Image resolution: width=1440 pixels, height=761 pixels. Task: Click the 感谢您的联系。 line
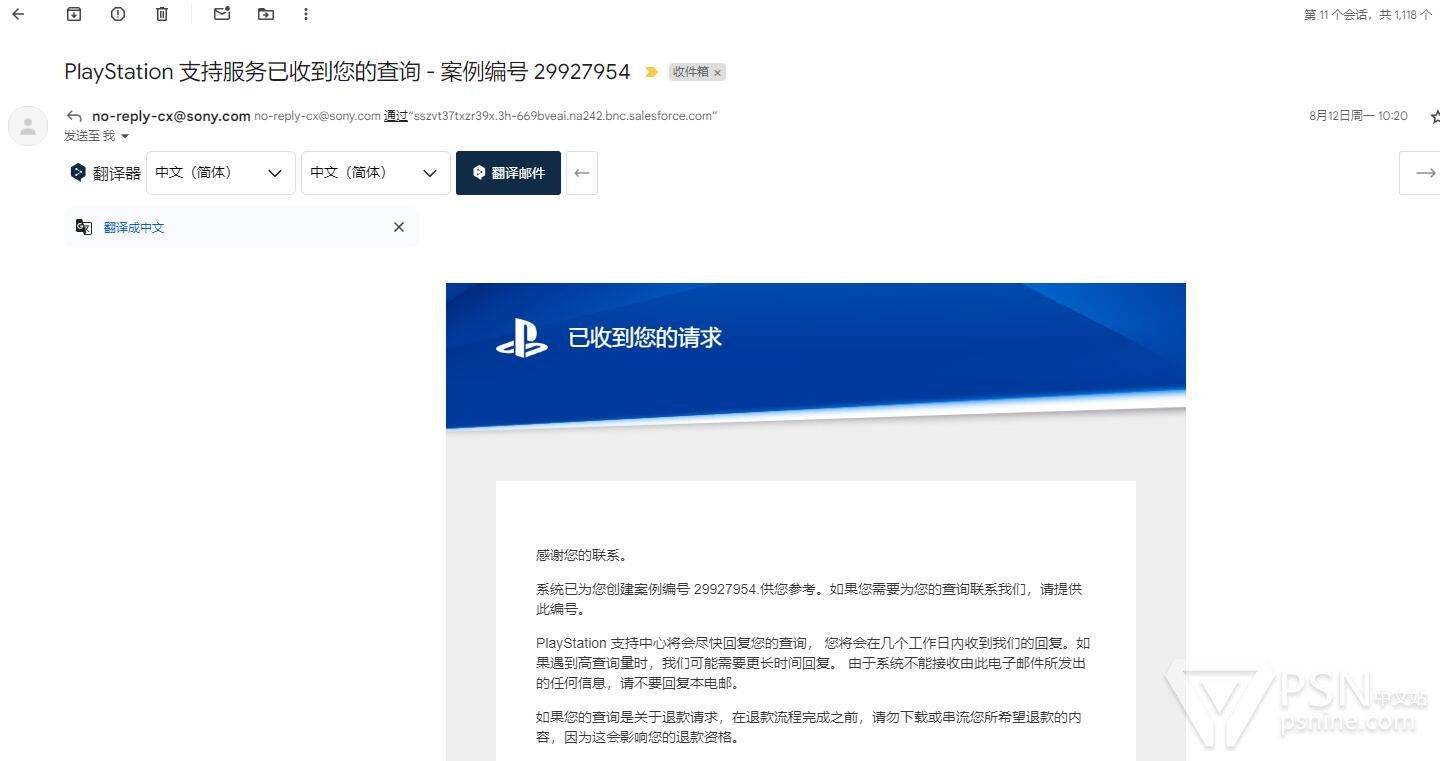tap(582, 555)
